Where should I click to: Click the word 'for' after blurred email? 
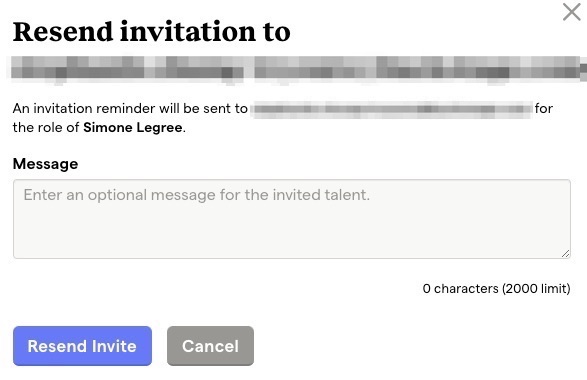click(x=544, y=109)
